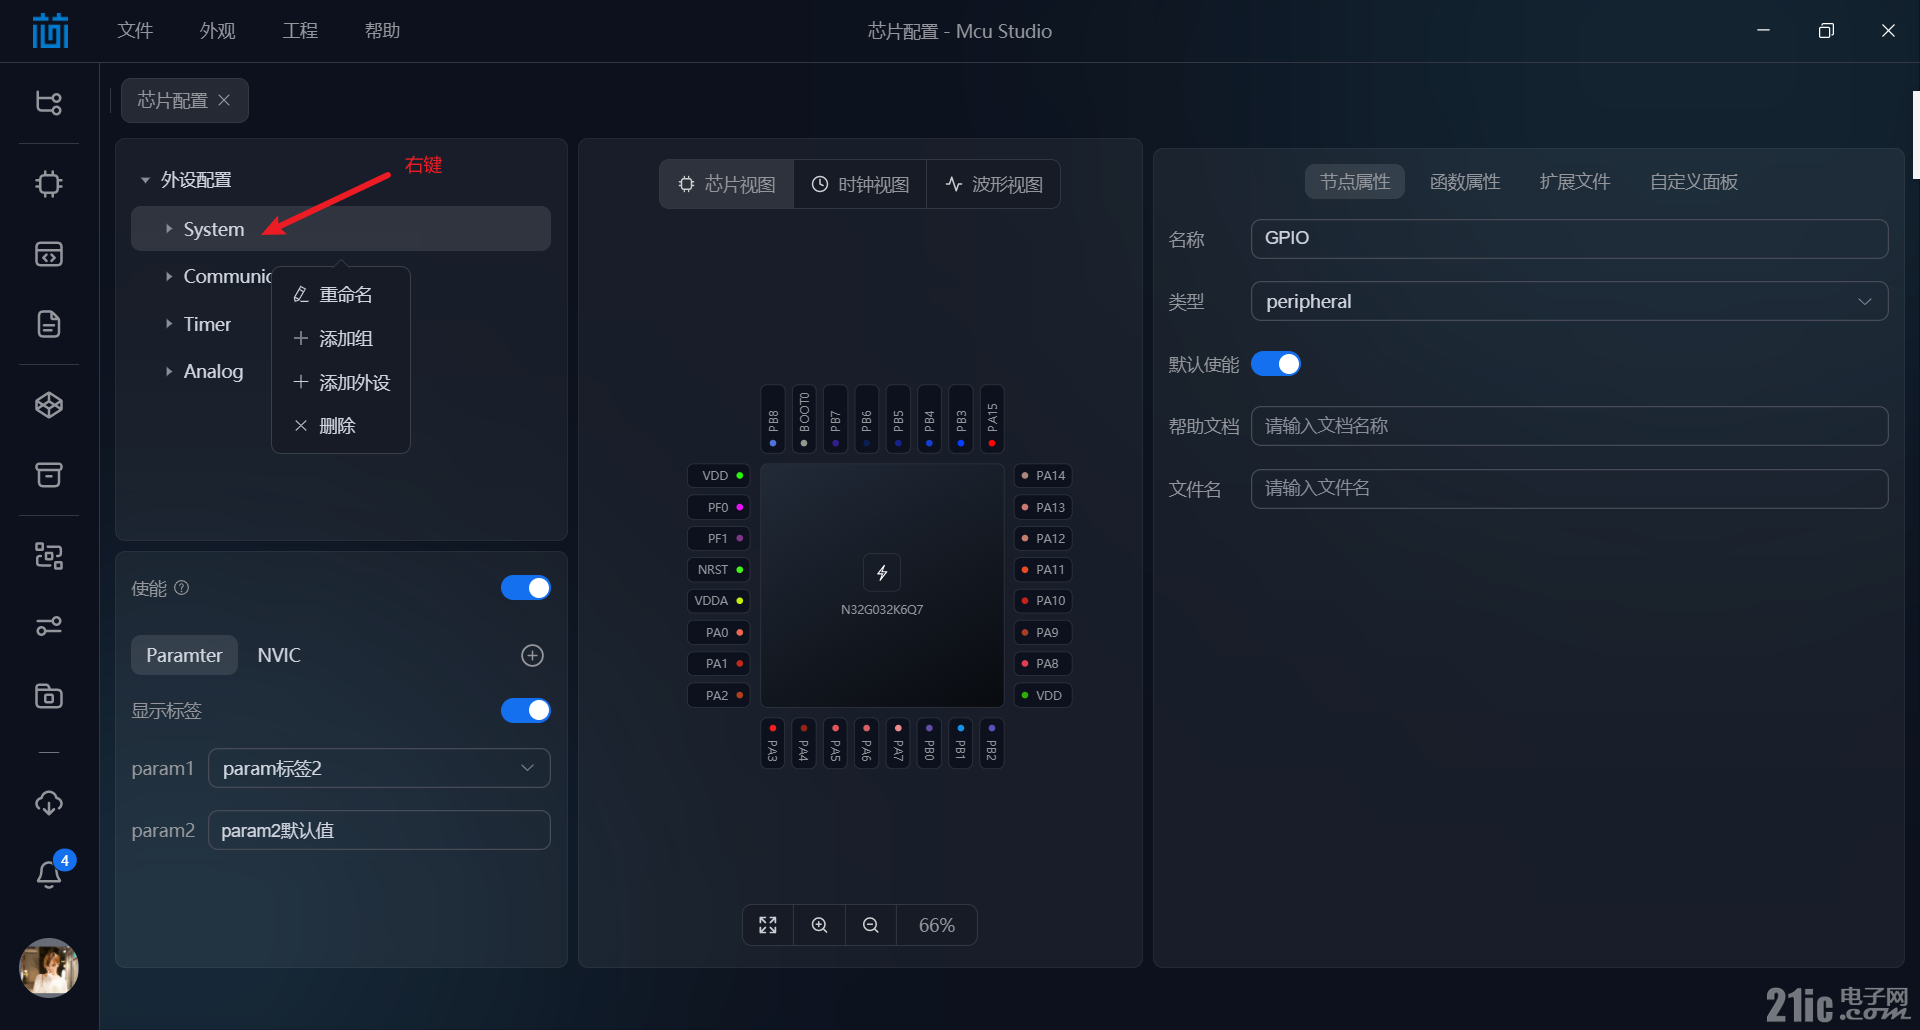Select the 扩展文件 tab

coord(1575,182)
